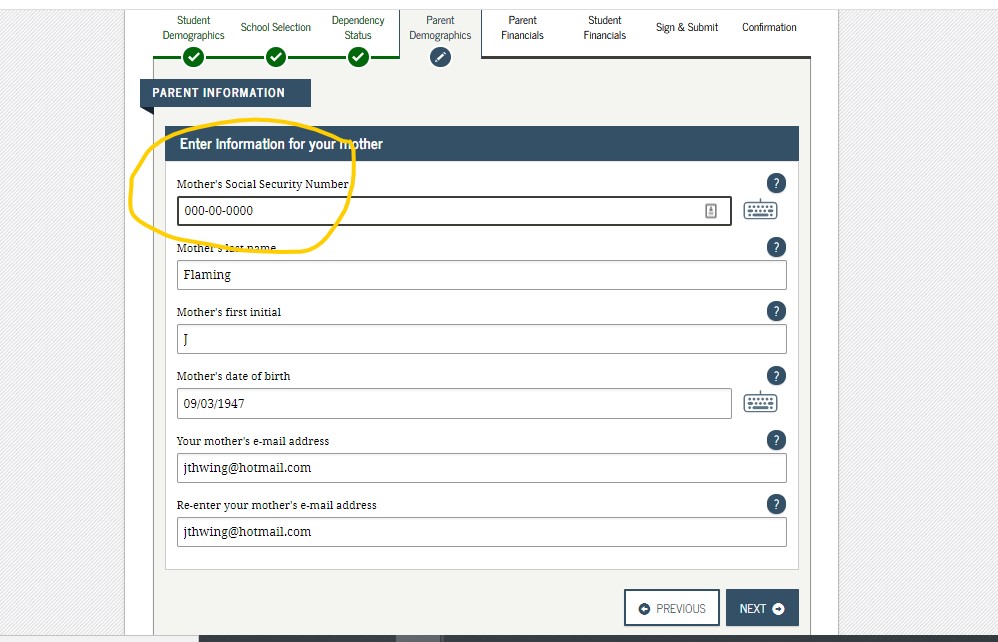Click help icon for Mother's Social Security Number

776,183
